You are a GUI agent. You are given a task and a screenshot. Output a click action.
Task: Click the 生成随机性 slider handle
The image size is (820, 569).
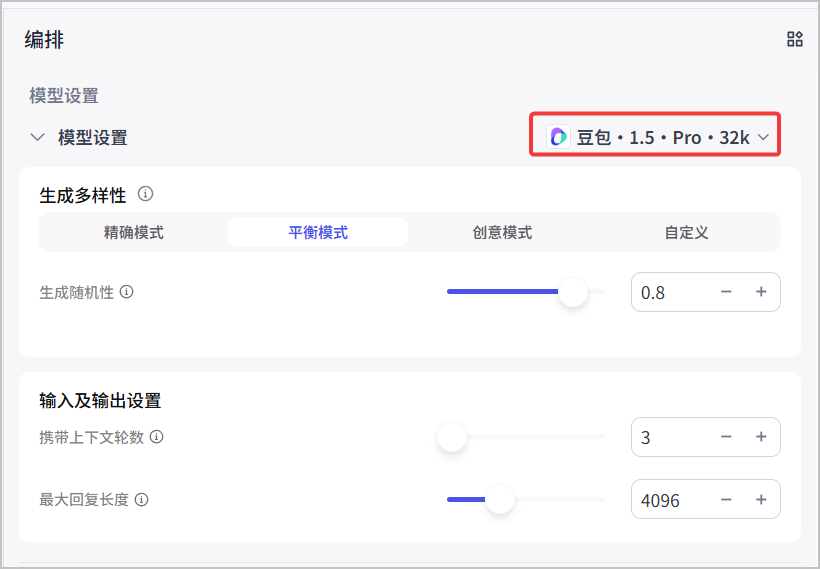coord(573,292)
